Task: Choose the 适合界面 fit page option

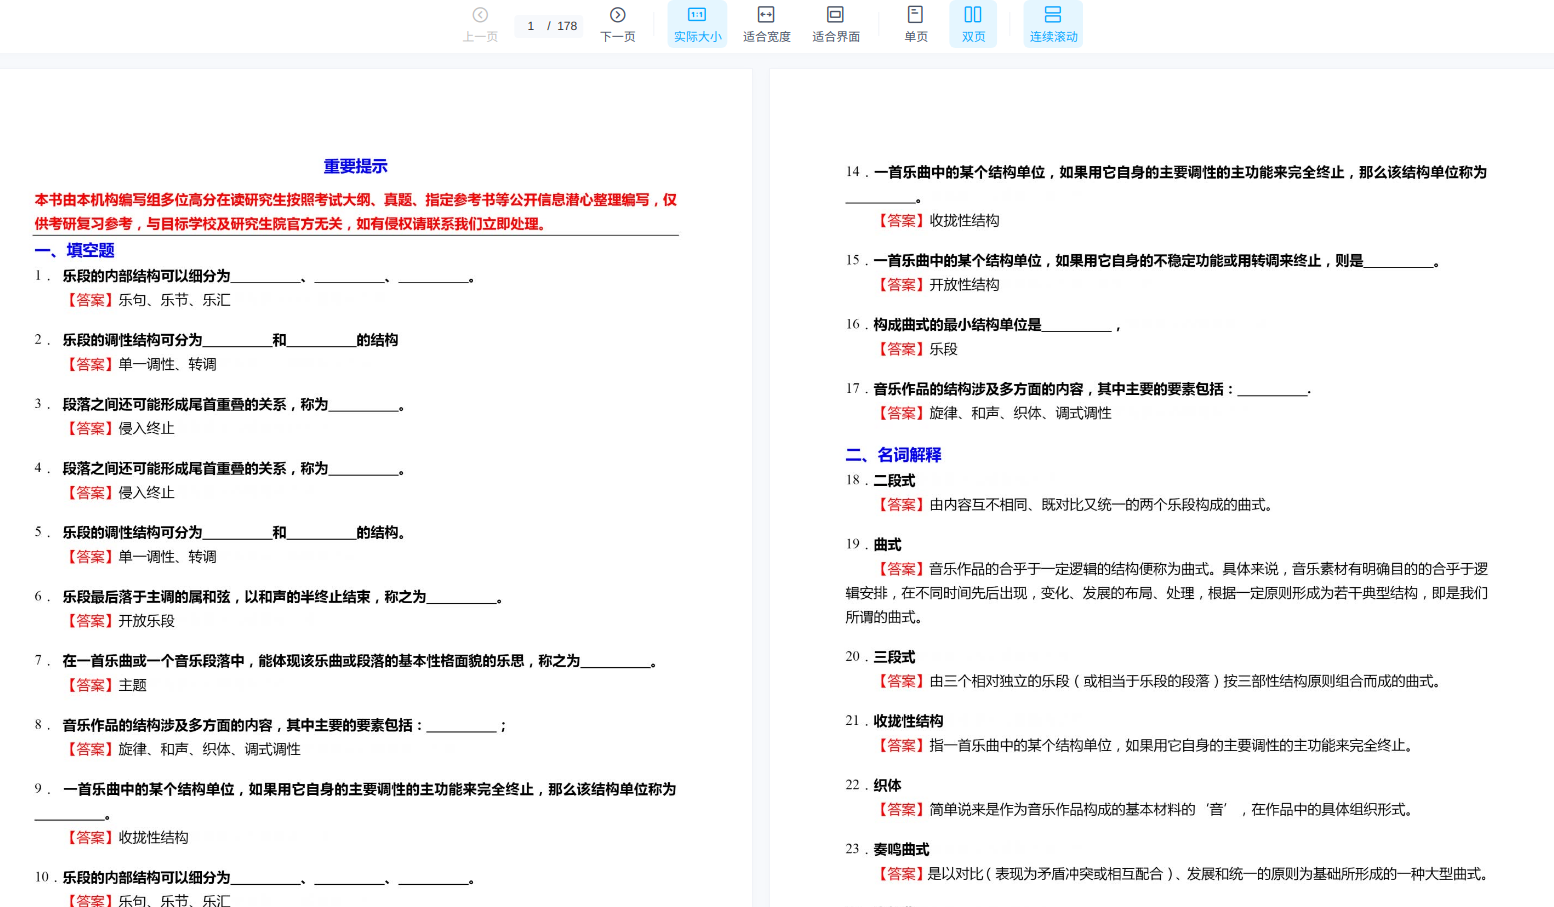Action: pos(835,24)
